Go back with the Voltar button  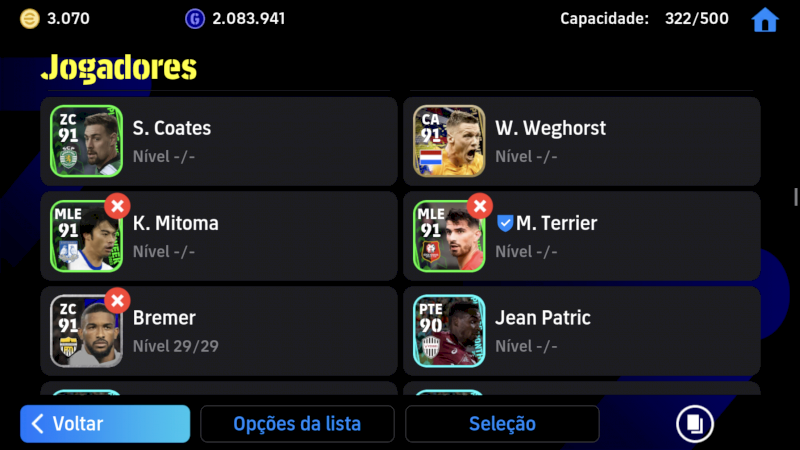tap(105, 423)
